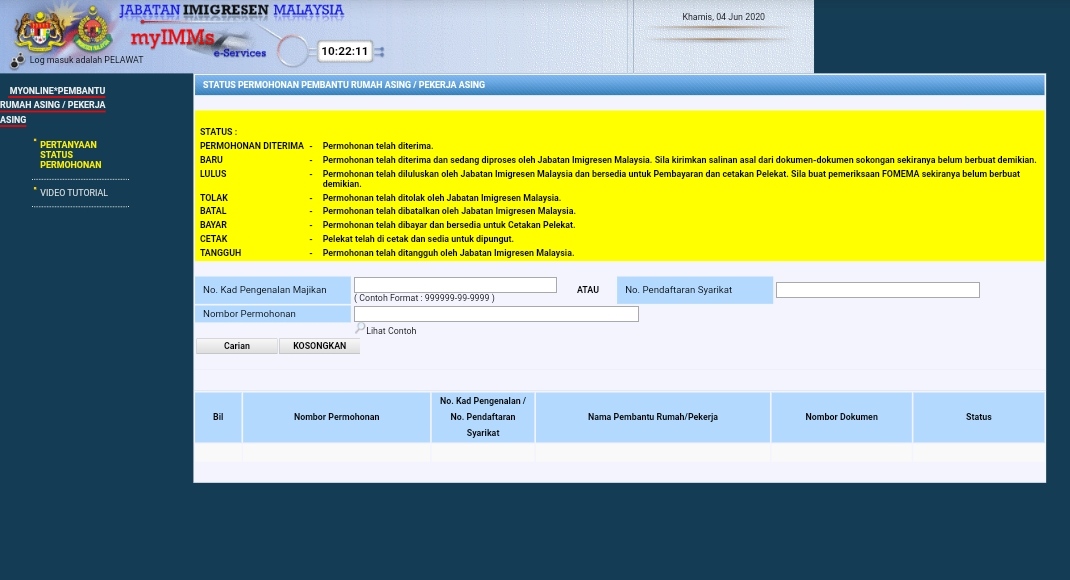1070x580 pixels.
Task: Click the CETAK status label
Action: point(214,239)
